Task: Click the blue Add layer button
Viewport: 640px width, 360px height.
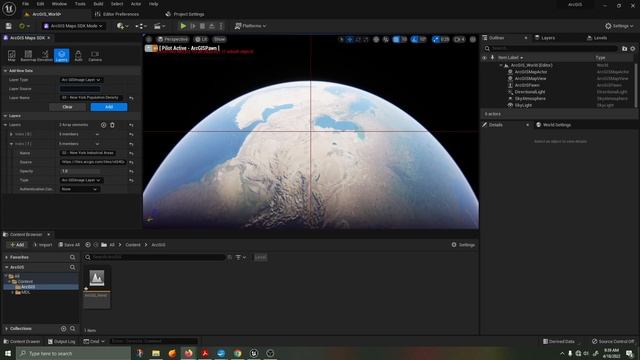Action: click(109, 107)
